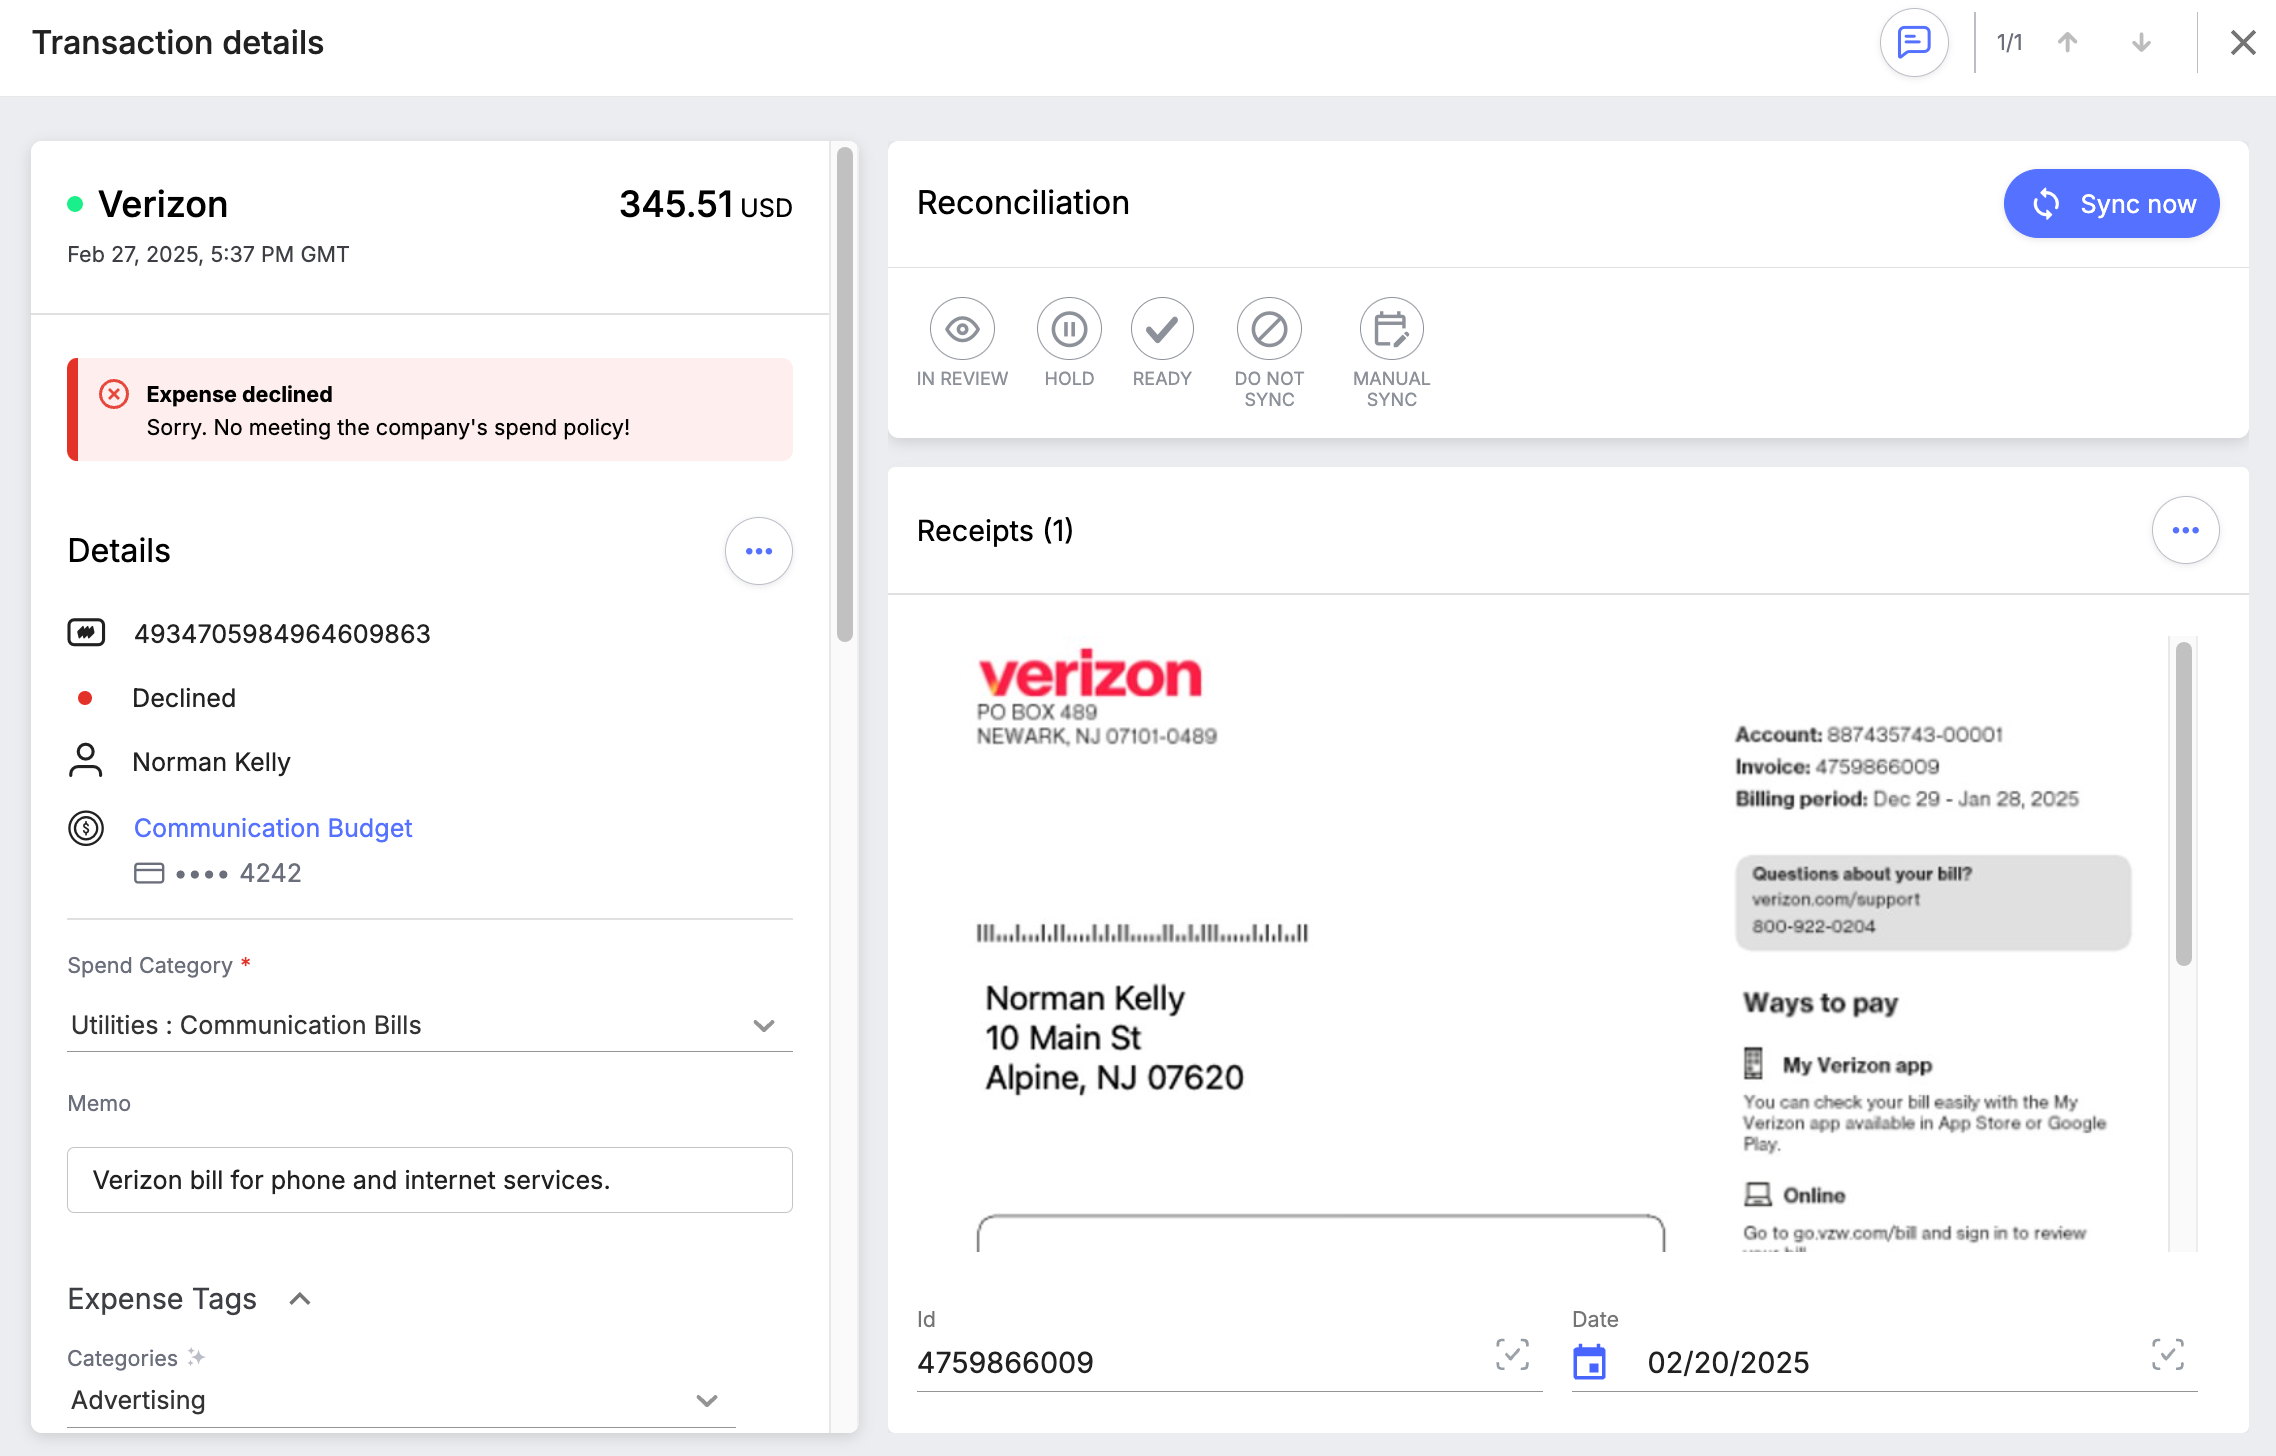2276x1456 pixels.
Task: Click the budget dollar coin icon
Action: click(86, 828)
